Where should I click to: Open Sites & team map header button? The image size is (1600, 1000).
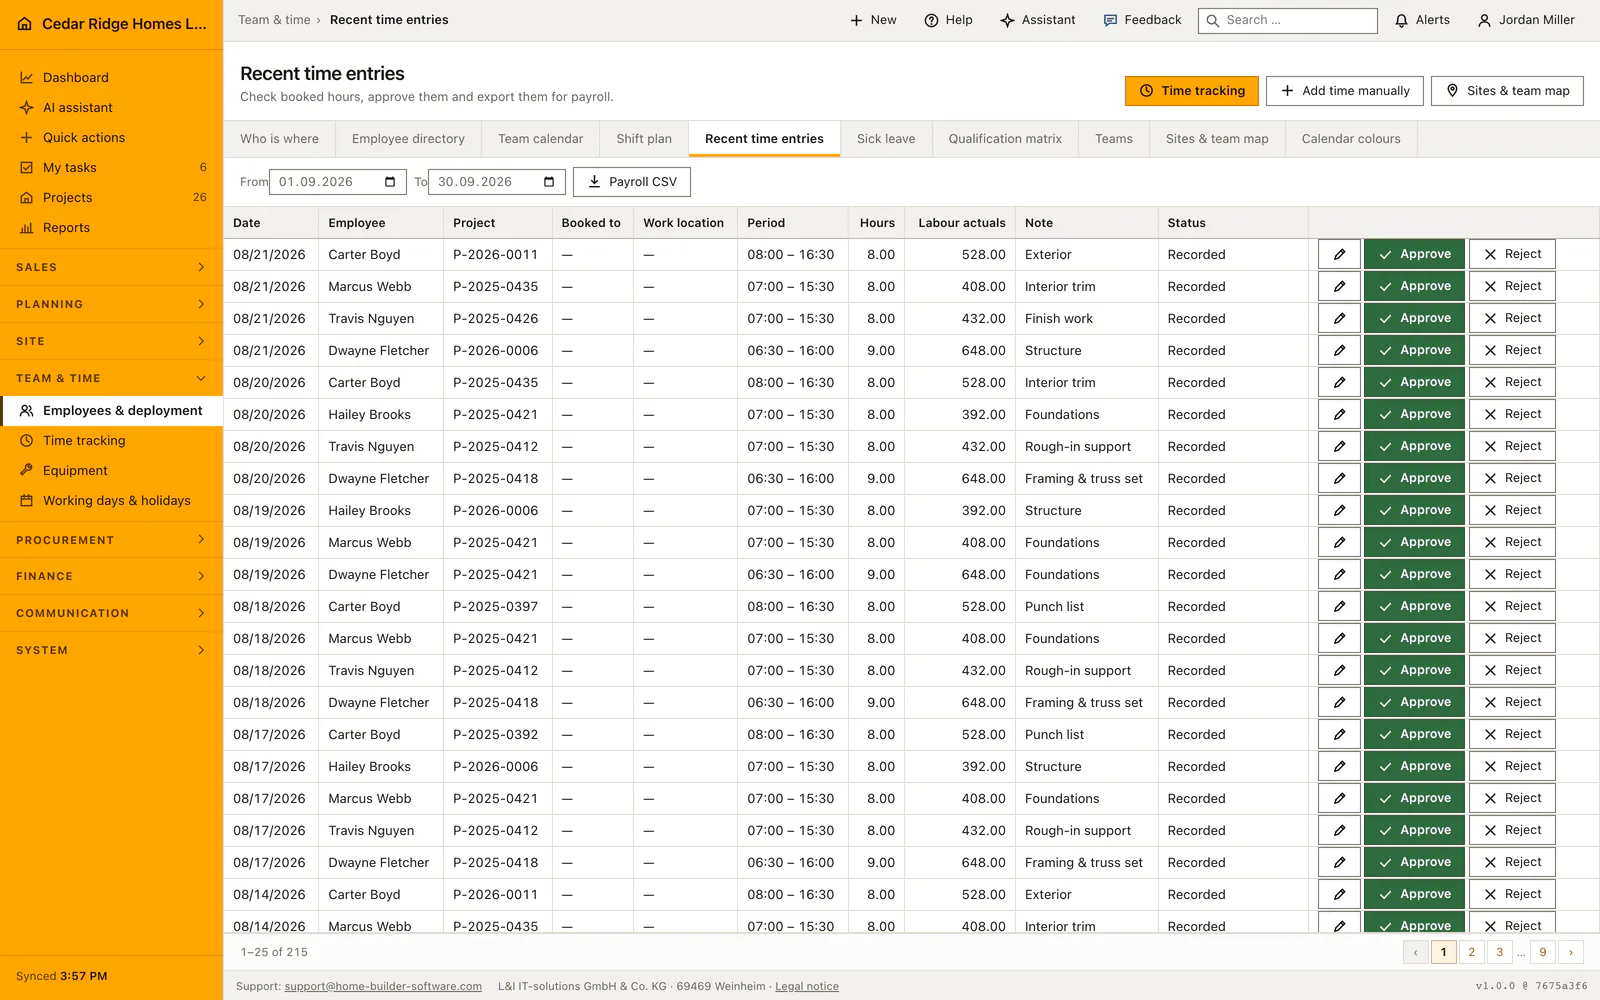tap(1507, 91)
